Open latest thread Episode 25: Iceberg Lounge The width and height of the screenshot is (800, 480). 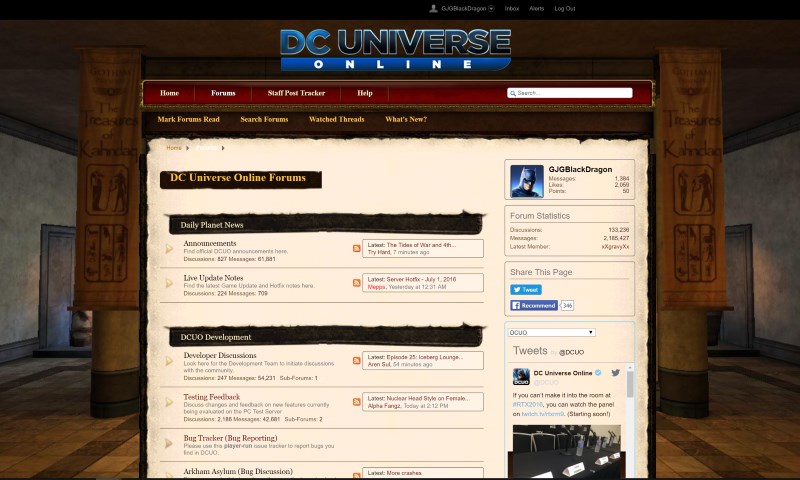click(425, 357)
